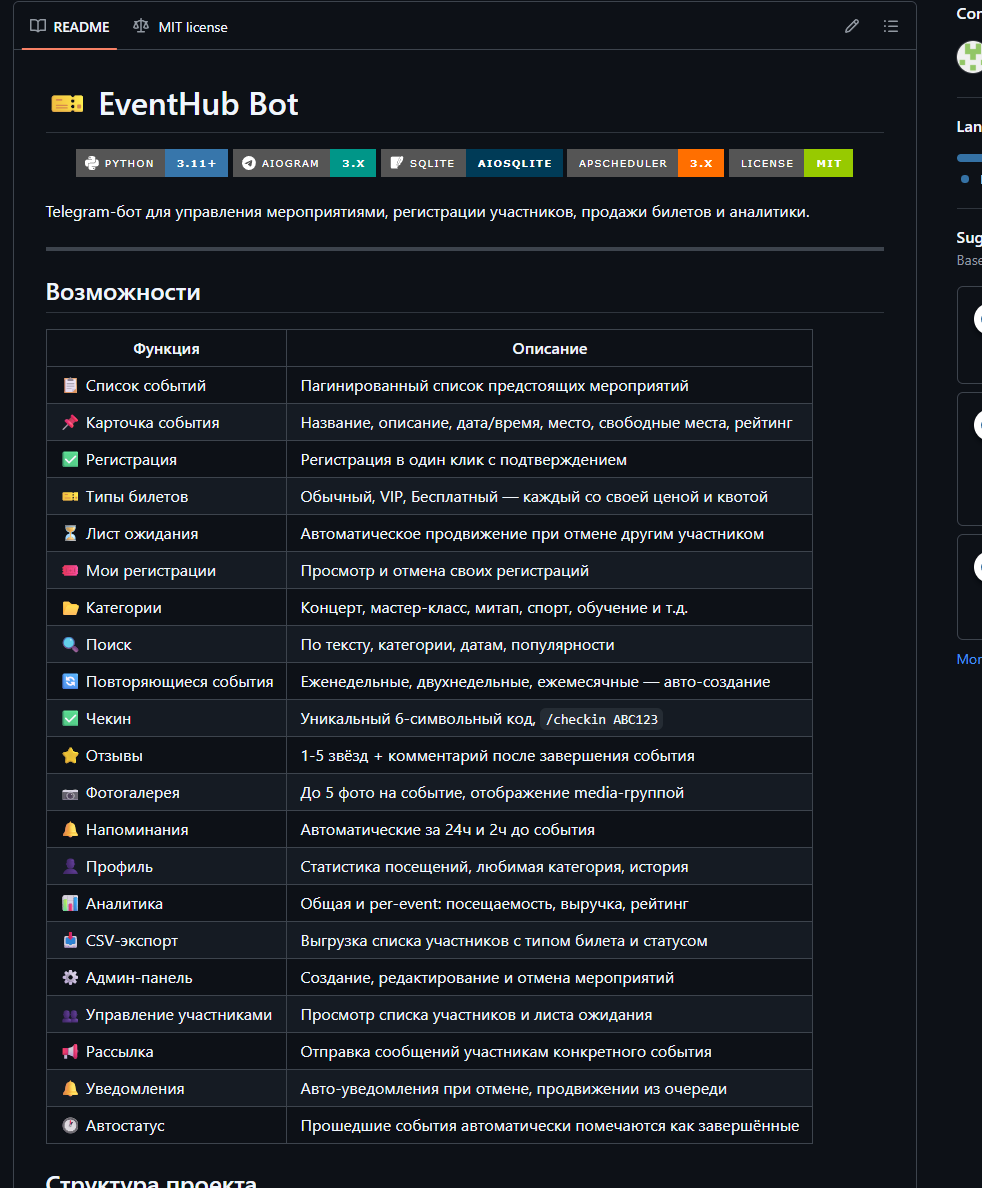Click cell 'Автоматическое продвижение при отмене'
982x1188 pixels.
[x=549, y=533]
